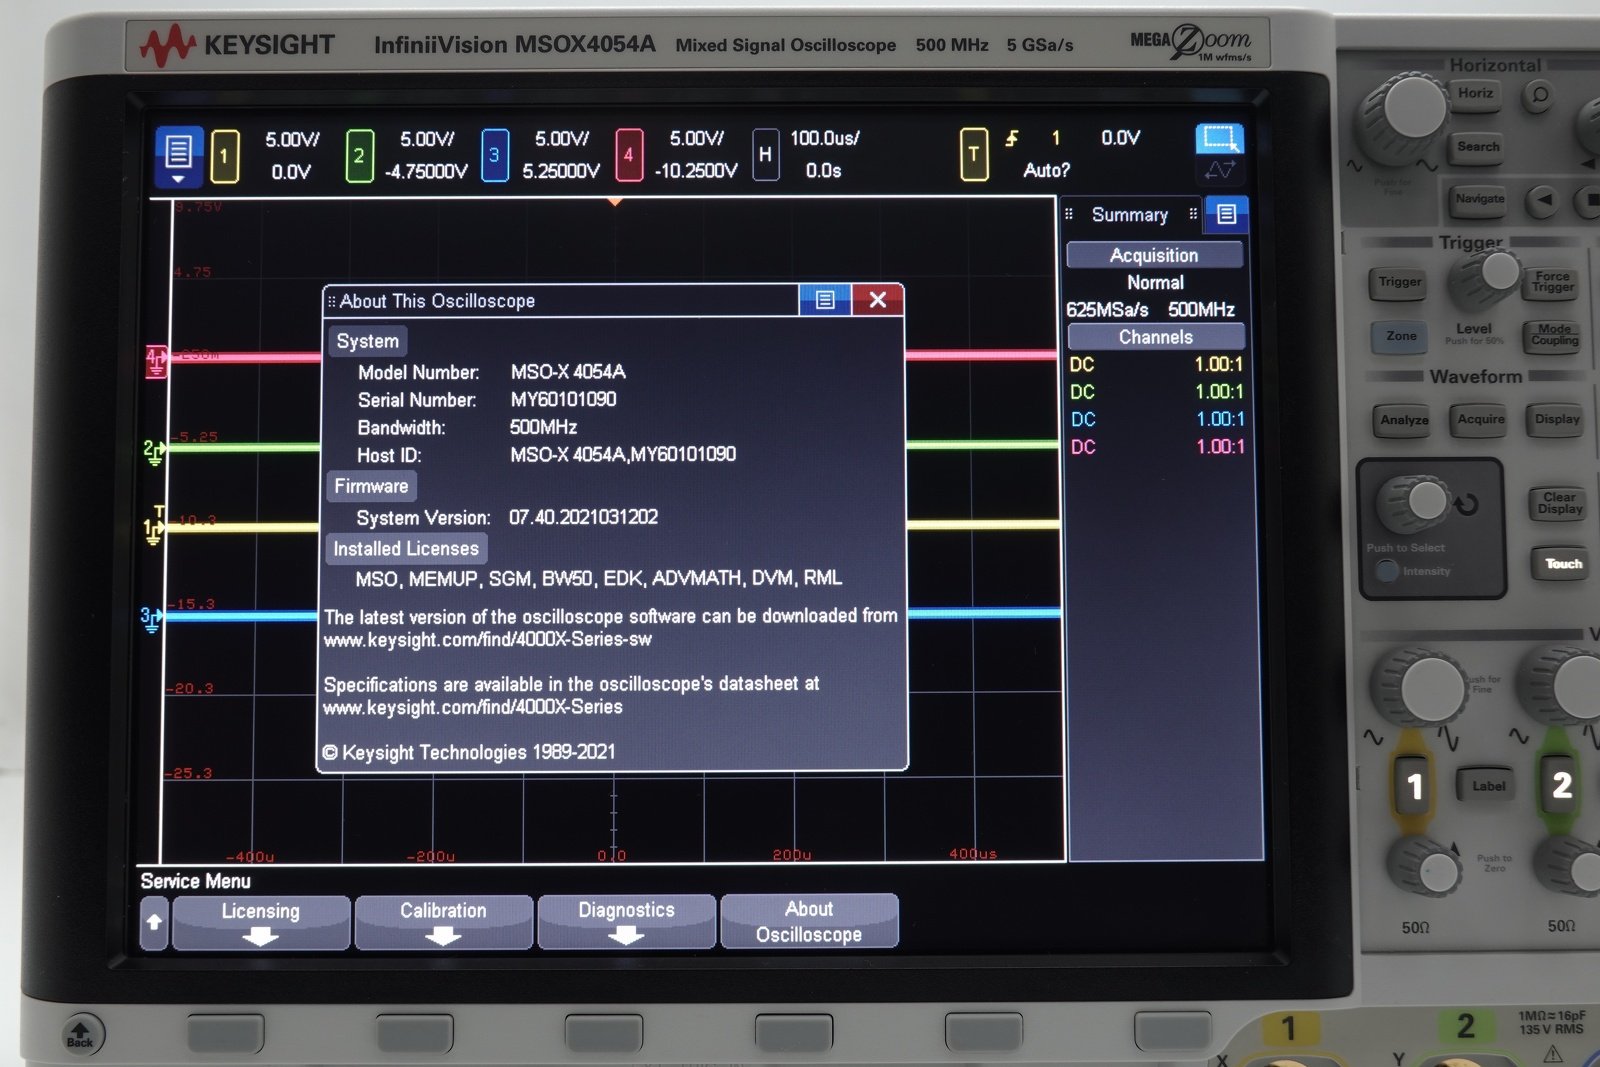This screenshot has height=1067, width=1600.
Task: Click the trigger Level knob
Action: (1490, 276)
